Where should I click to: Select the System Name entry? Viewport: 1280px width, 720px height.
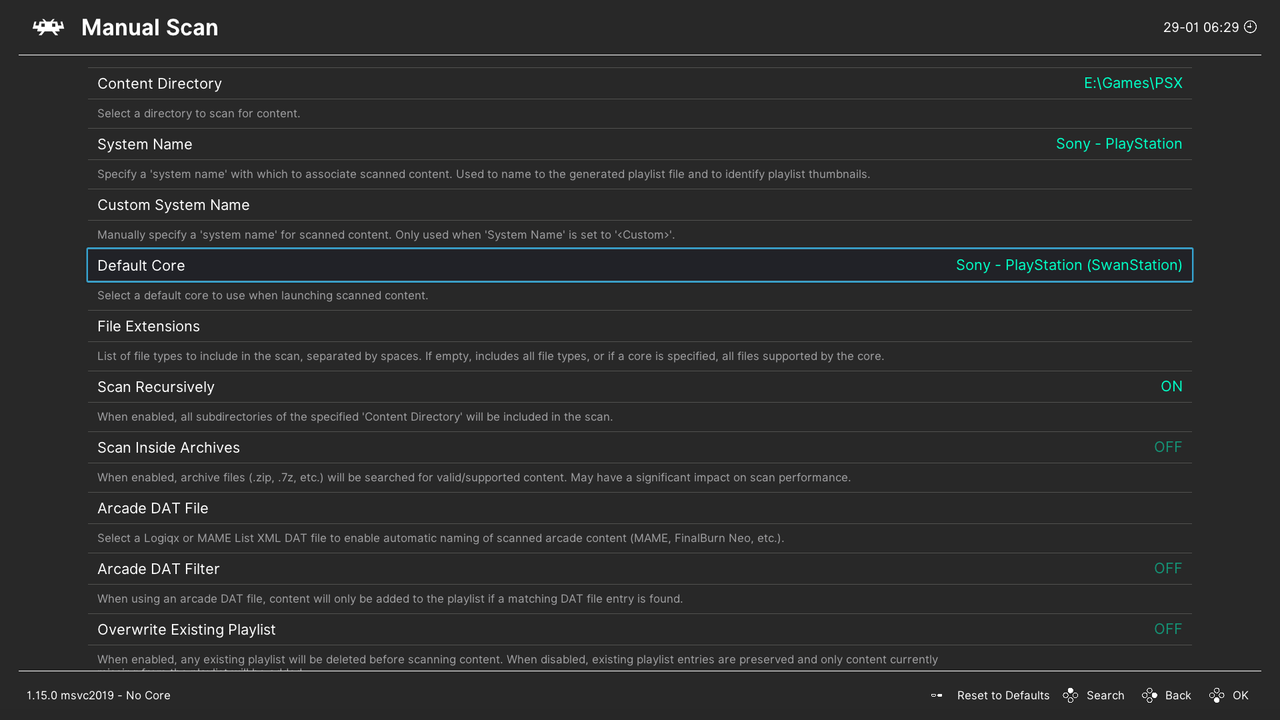[640, 144]
